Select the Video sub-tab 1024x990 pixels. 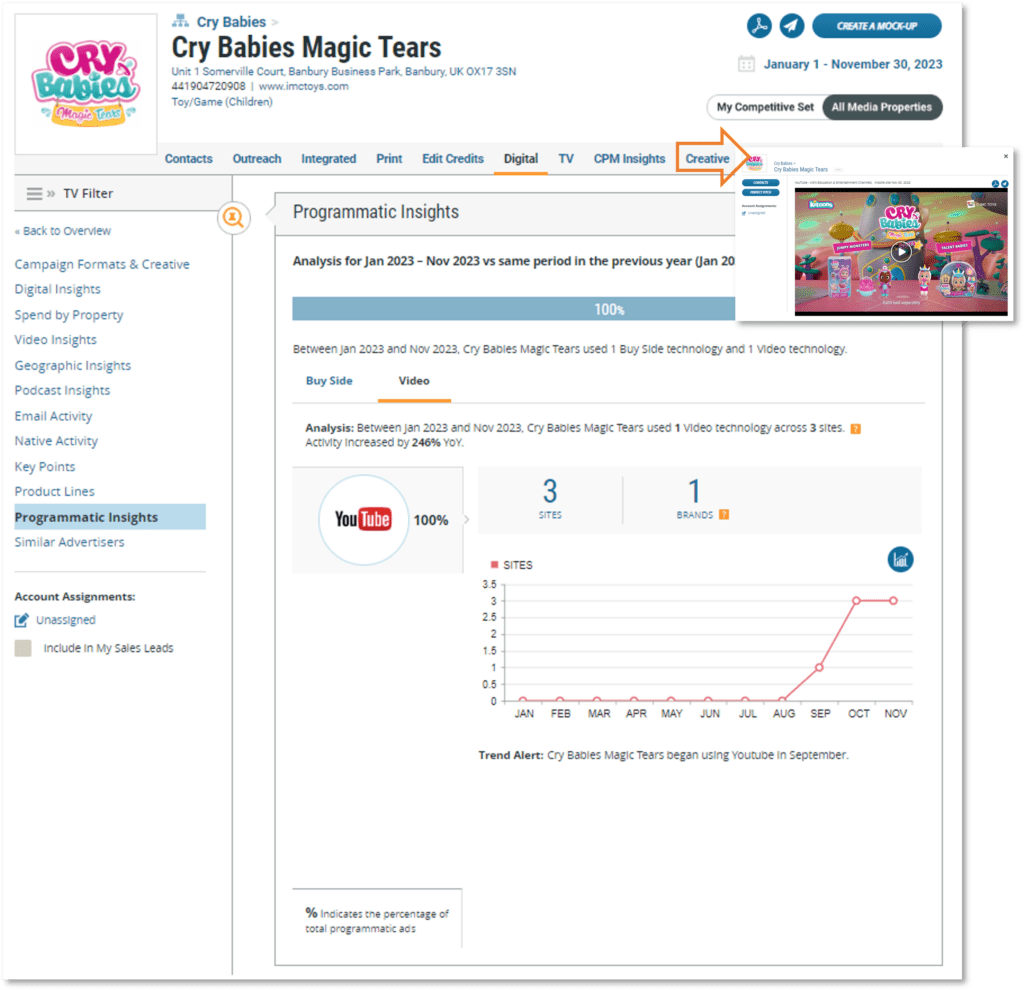coord(414,381)
